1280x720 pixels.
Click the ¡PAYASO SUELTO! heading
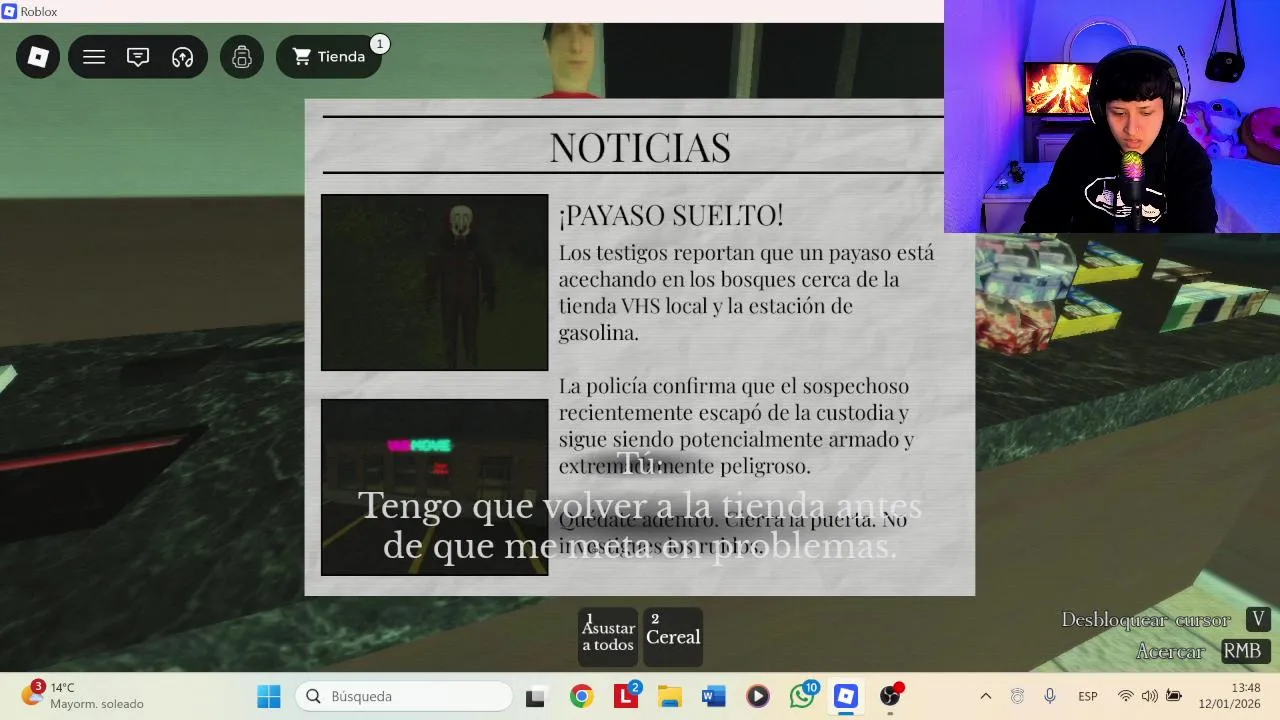pyautogui.click(x=671, y=215)
